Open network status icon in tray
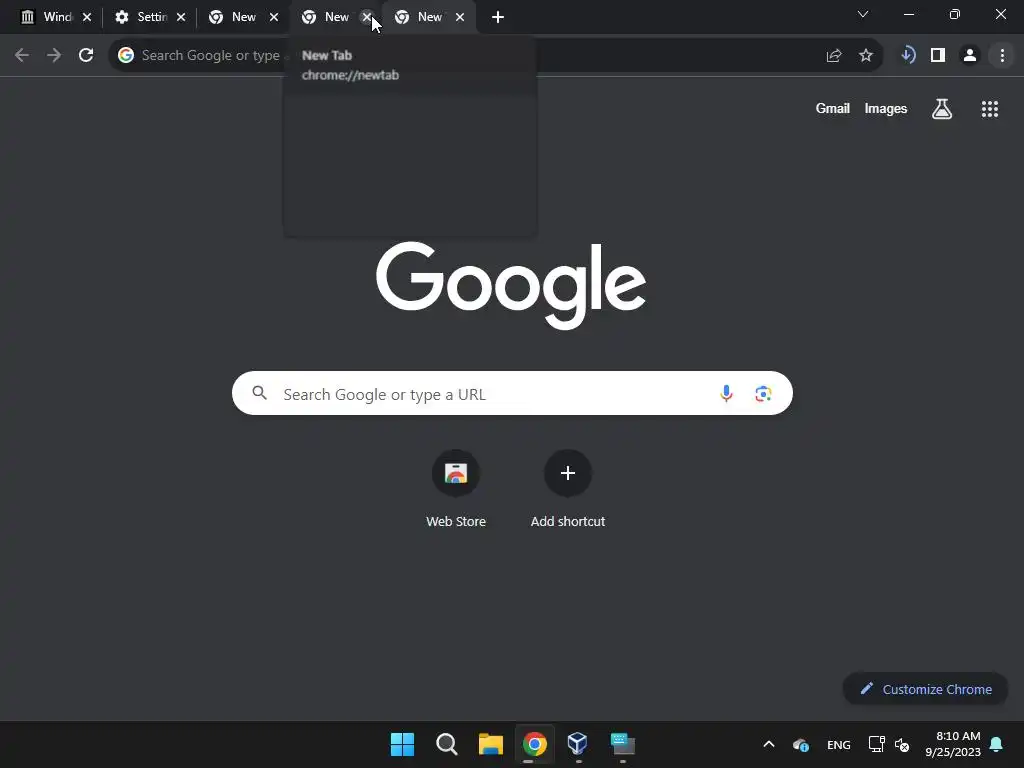Viewport: 1024px width, 768px height. 876,744
